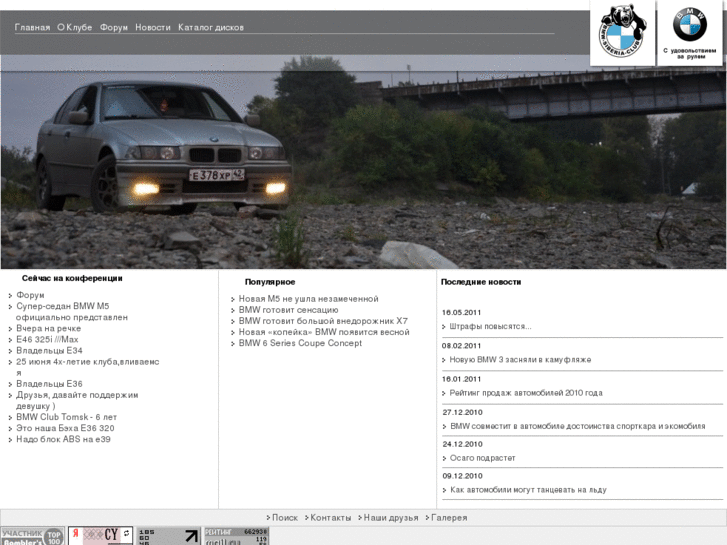Image resolution: width=727 pixels, height=545 pixels.
Task: Open 'Надо блок ABS на e39' topic
Action: click(x=64, y=439)
